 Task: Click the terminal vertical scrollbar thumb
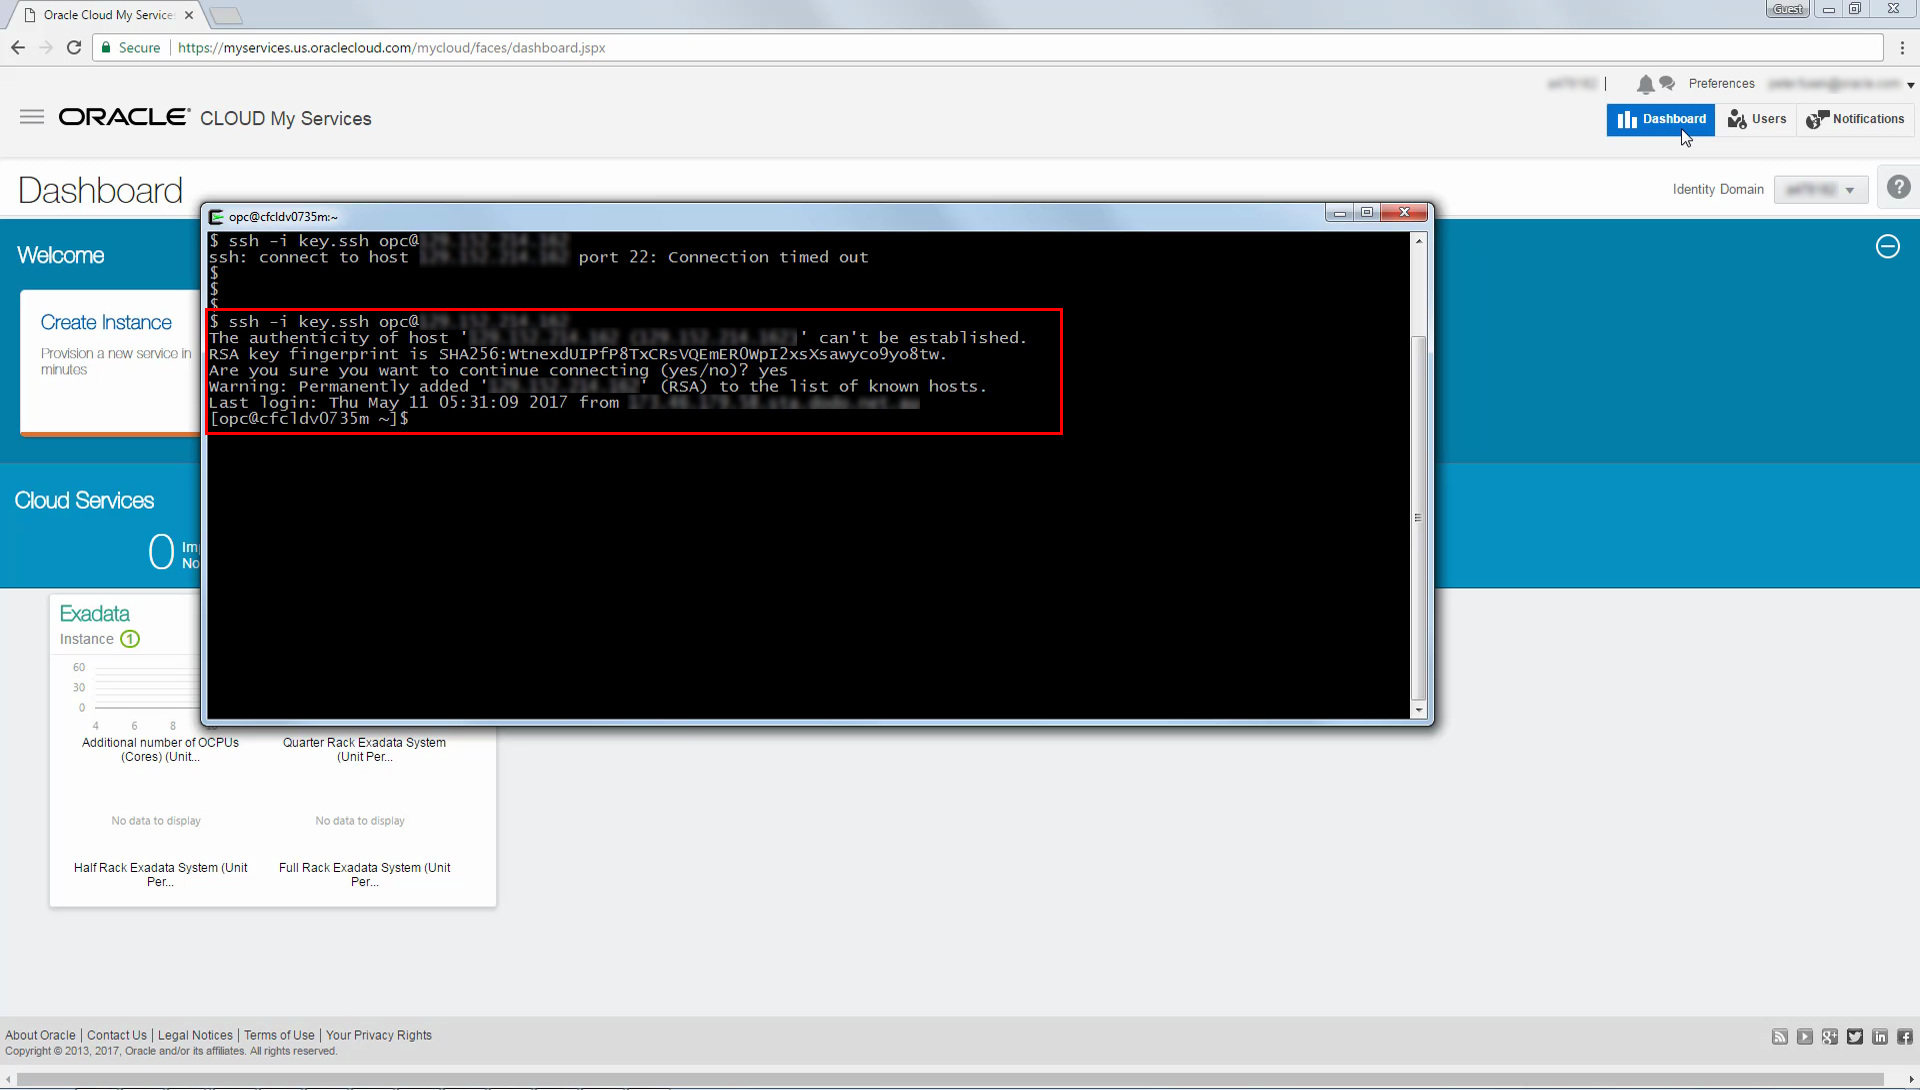click(1418, 518)
